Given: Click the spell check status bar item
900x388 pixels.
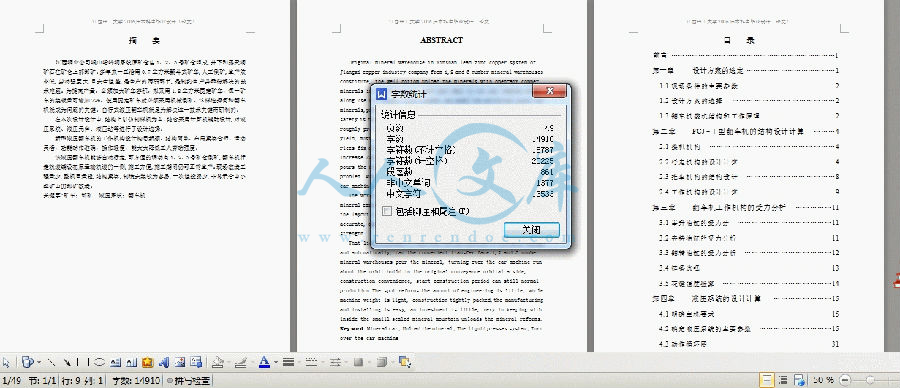Looking at the screenshot, I should [189, 380].
